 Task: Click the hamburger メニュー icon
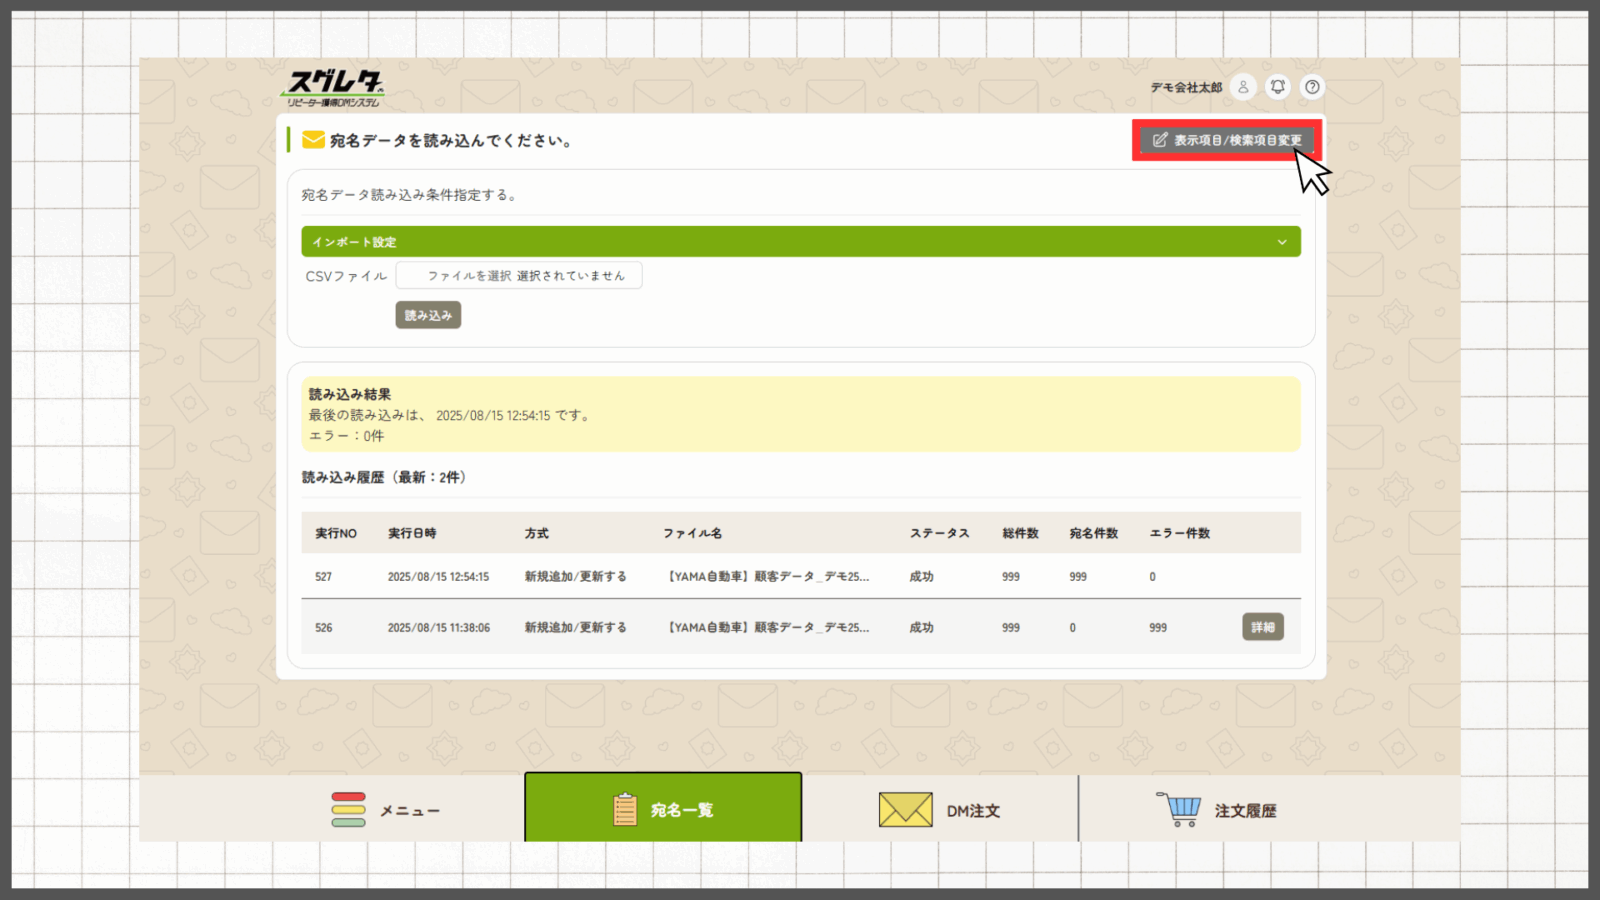tap(348, 810)
